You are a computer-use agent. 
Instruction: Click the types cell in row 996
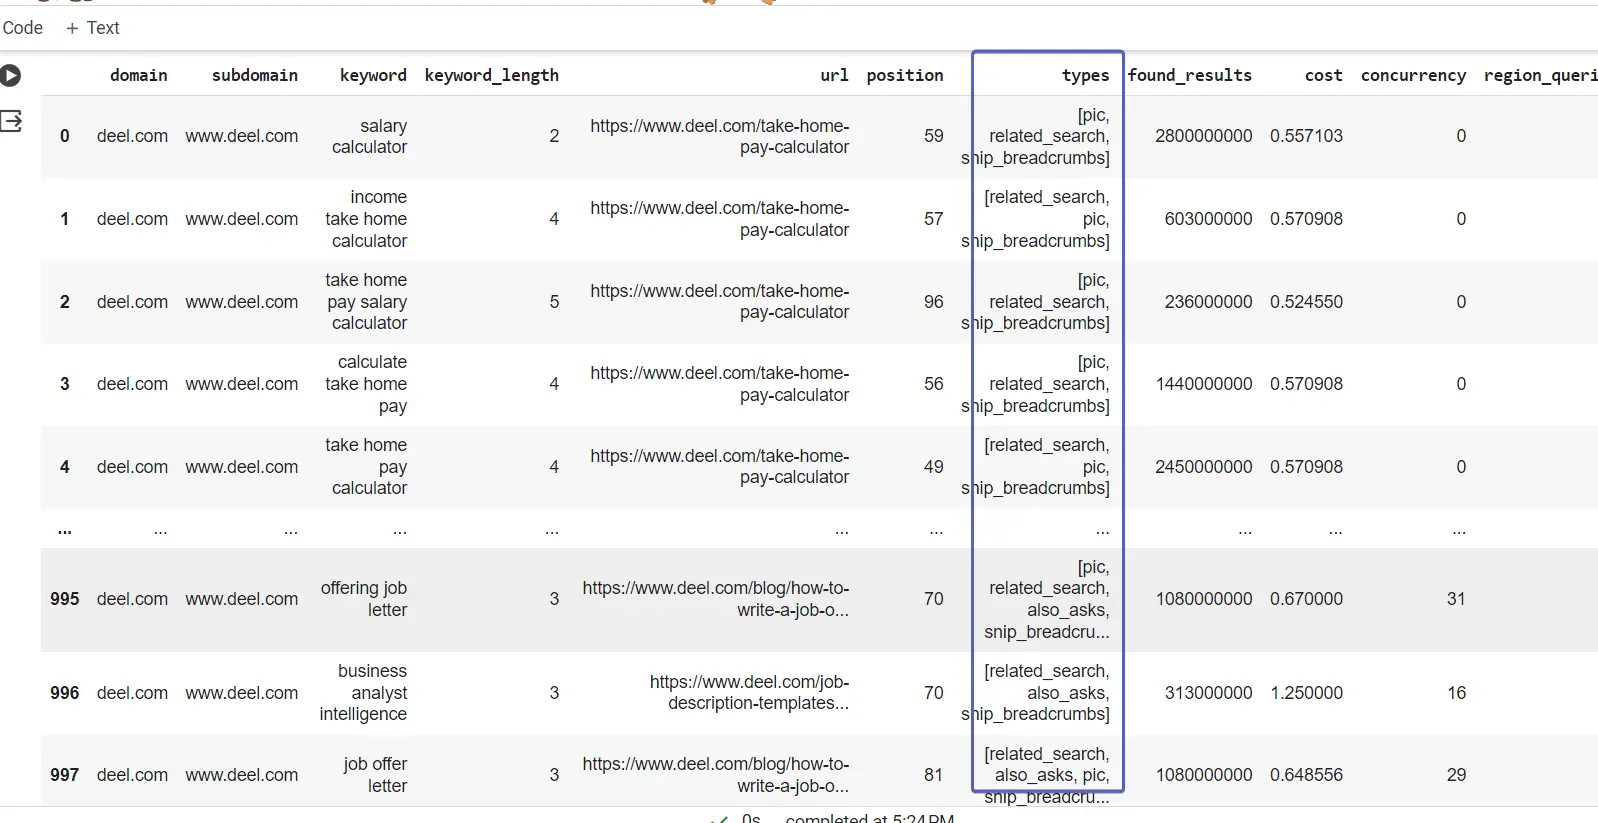coord(1036,693)
